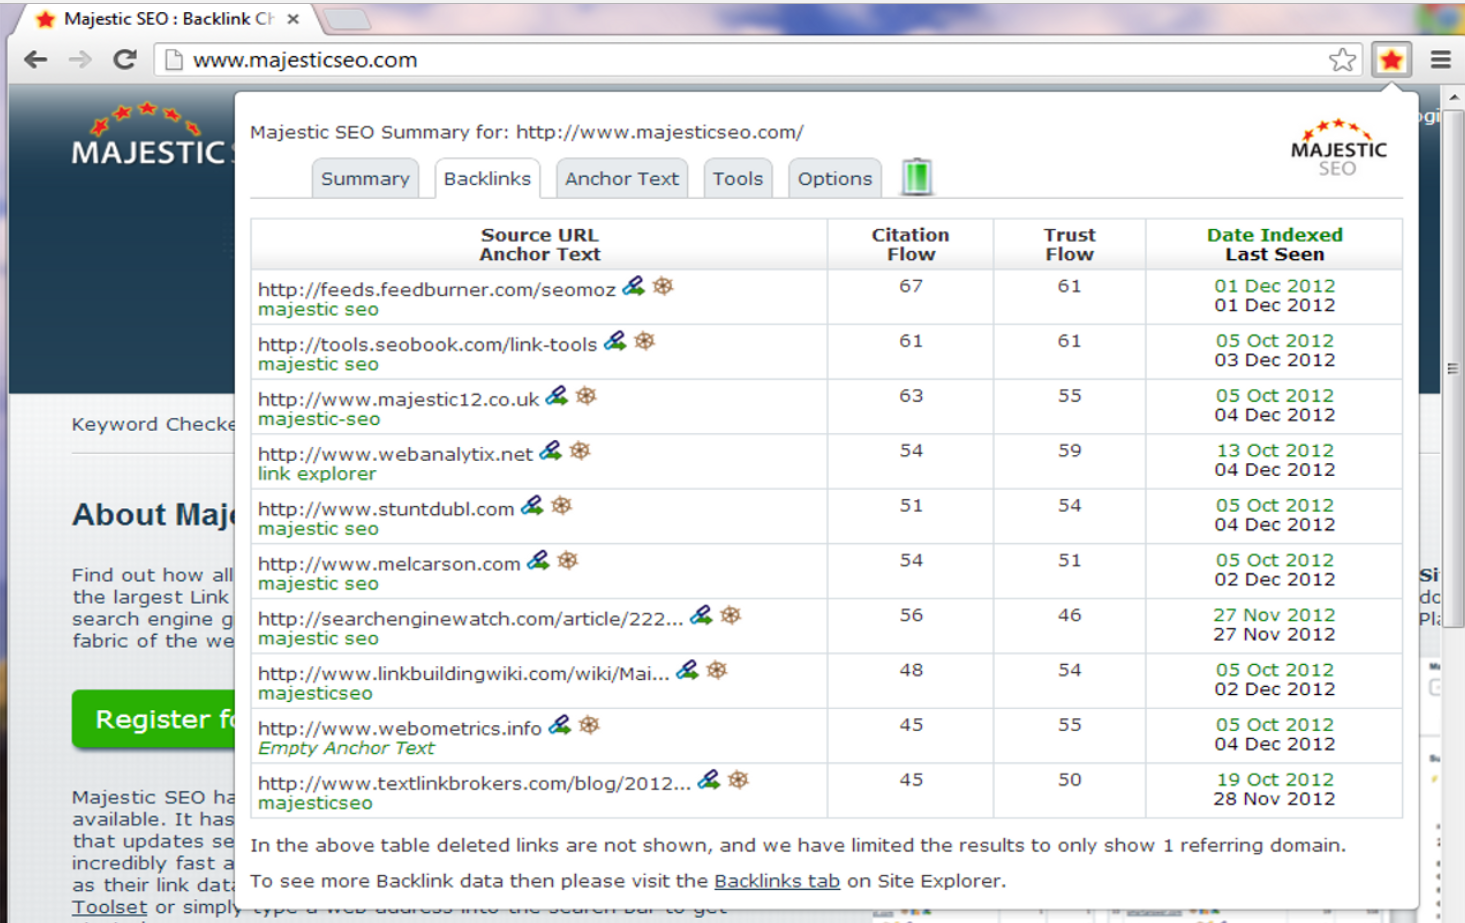1465x923 pixels.
Task: Open the Chrome menu (three lines)
Action: [1441, 60]
